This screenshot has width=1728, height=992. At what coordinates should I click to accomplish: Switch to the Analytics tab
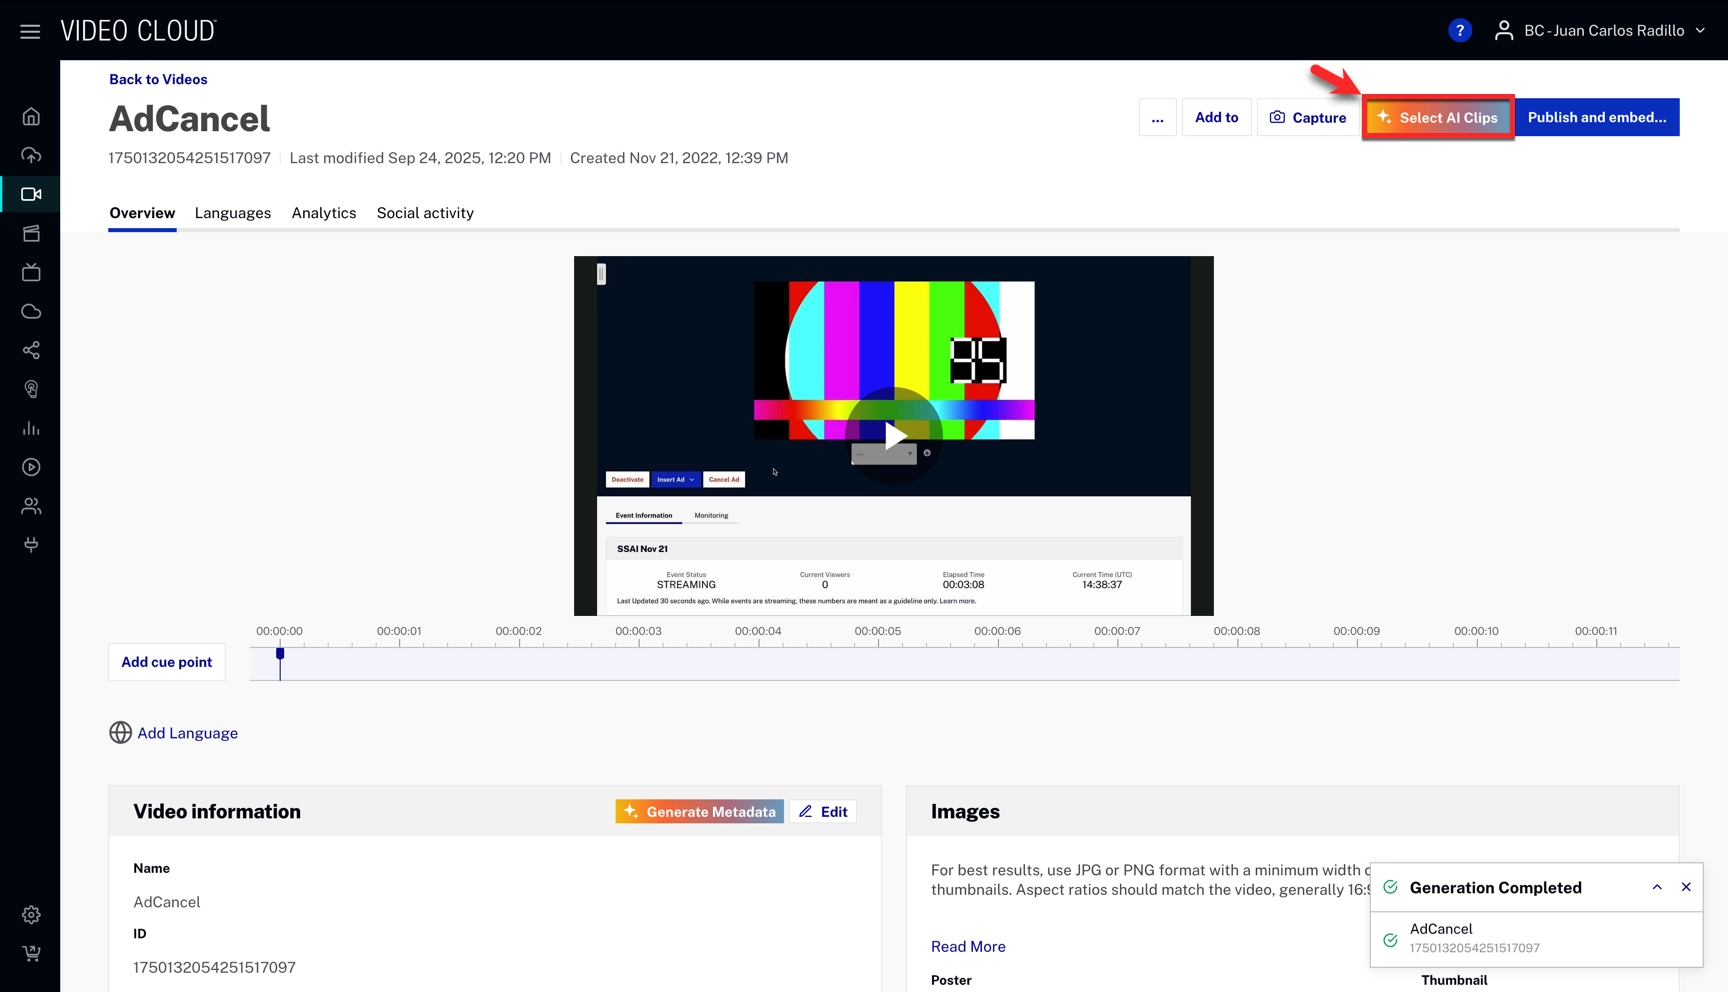[x=324, y=213]
